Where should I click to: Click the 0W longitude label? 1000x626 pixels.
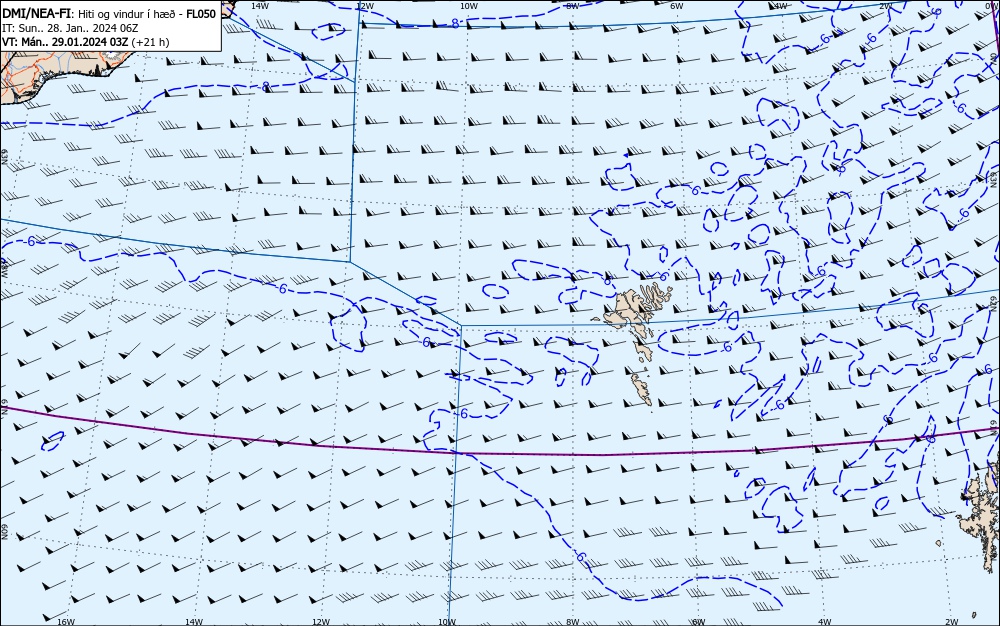point(993,5)
